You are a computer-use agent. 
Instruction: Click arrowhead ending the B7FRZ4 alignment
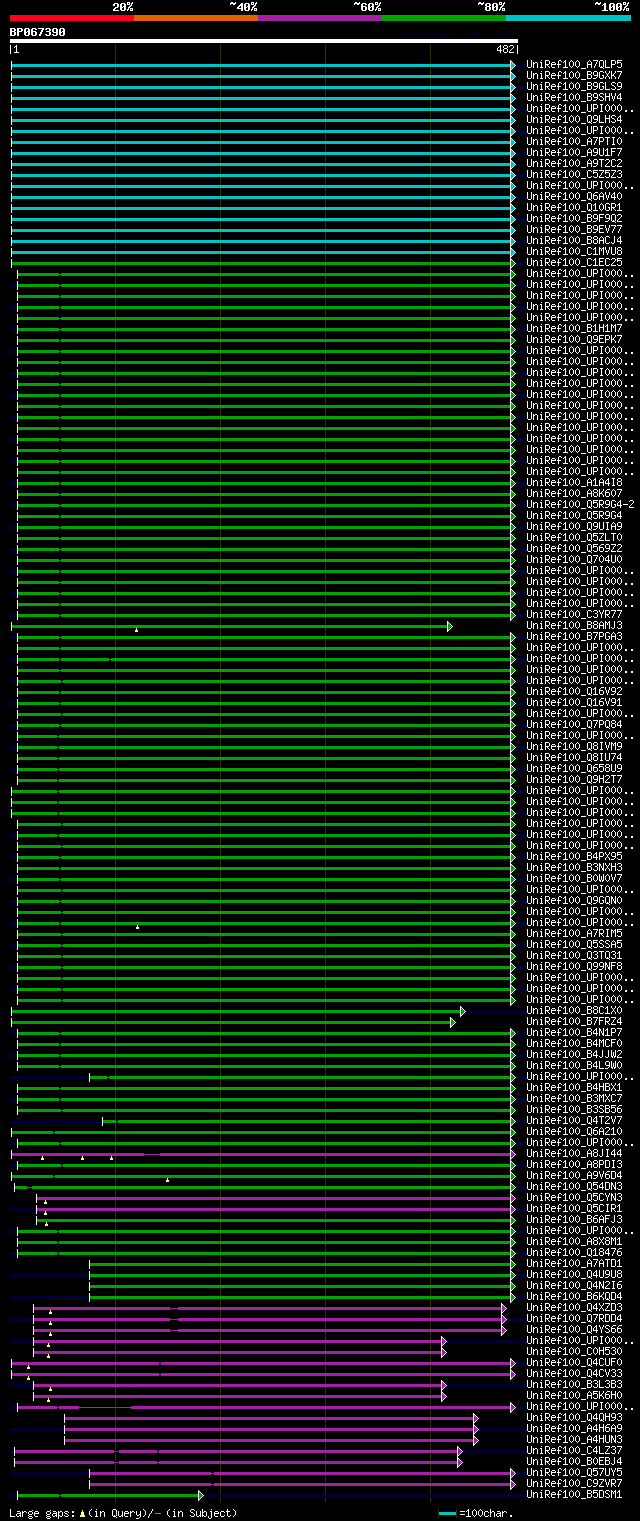click(x=453, y=1022)
